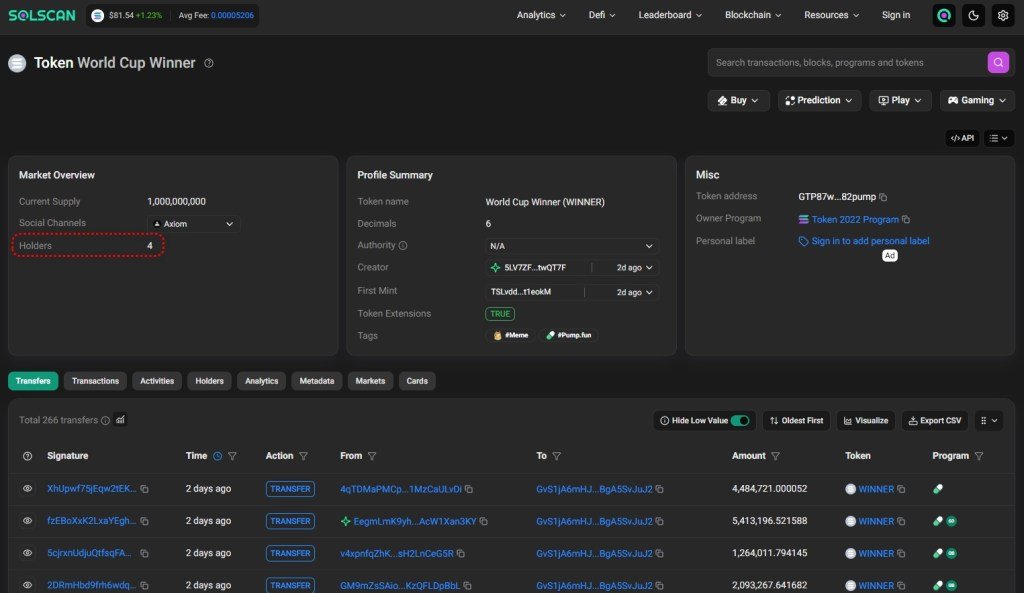1024x593 pixels.
Task: Click Sign in
Action: (895, 15)
